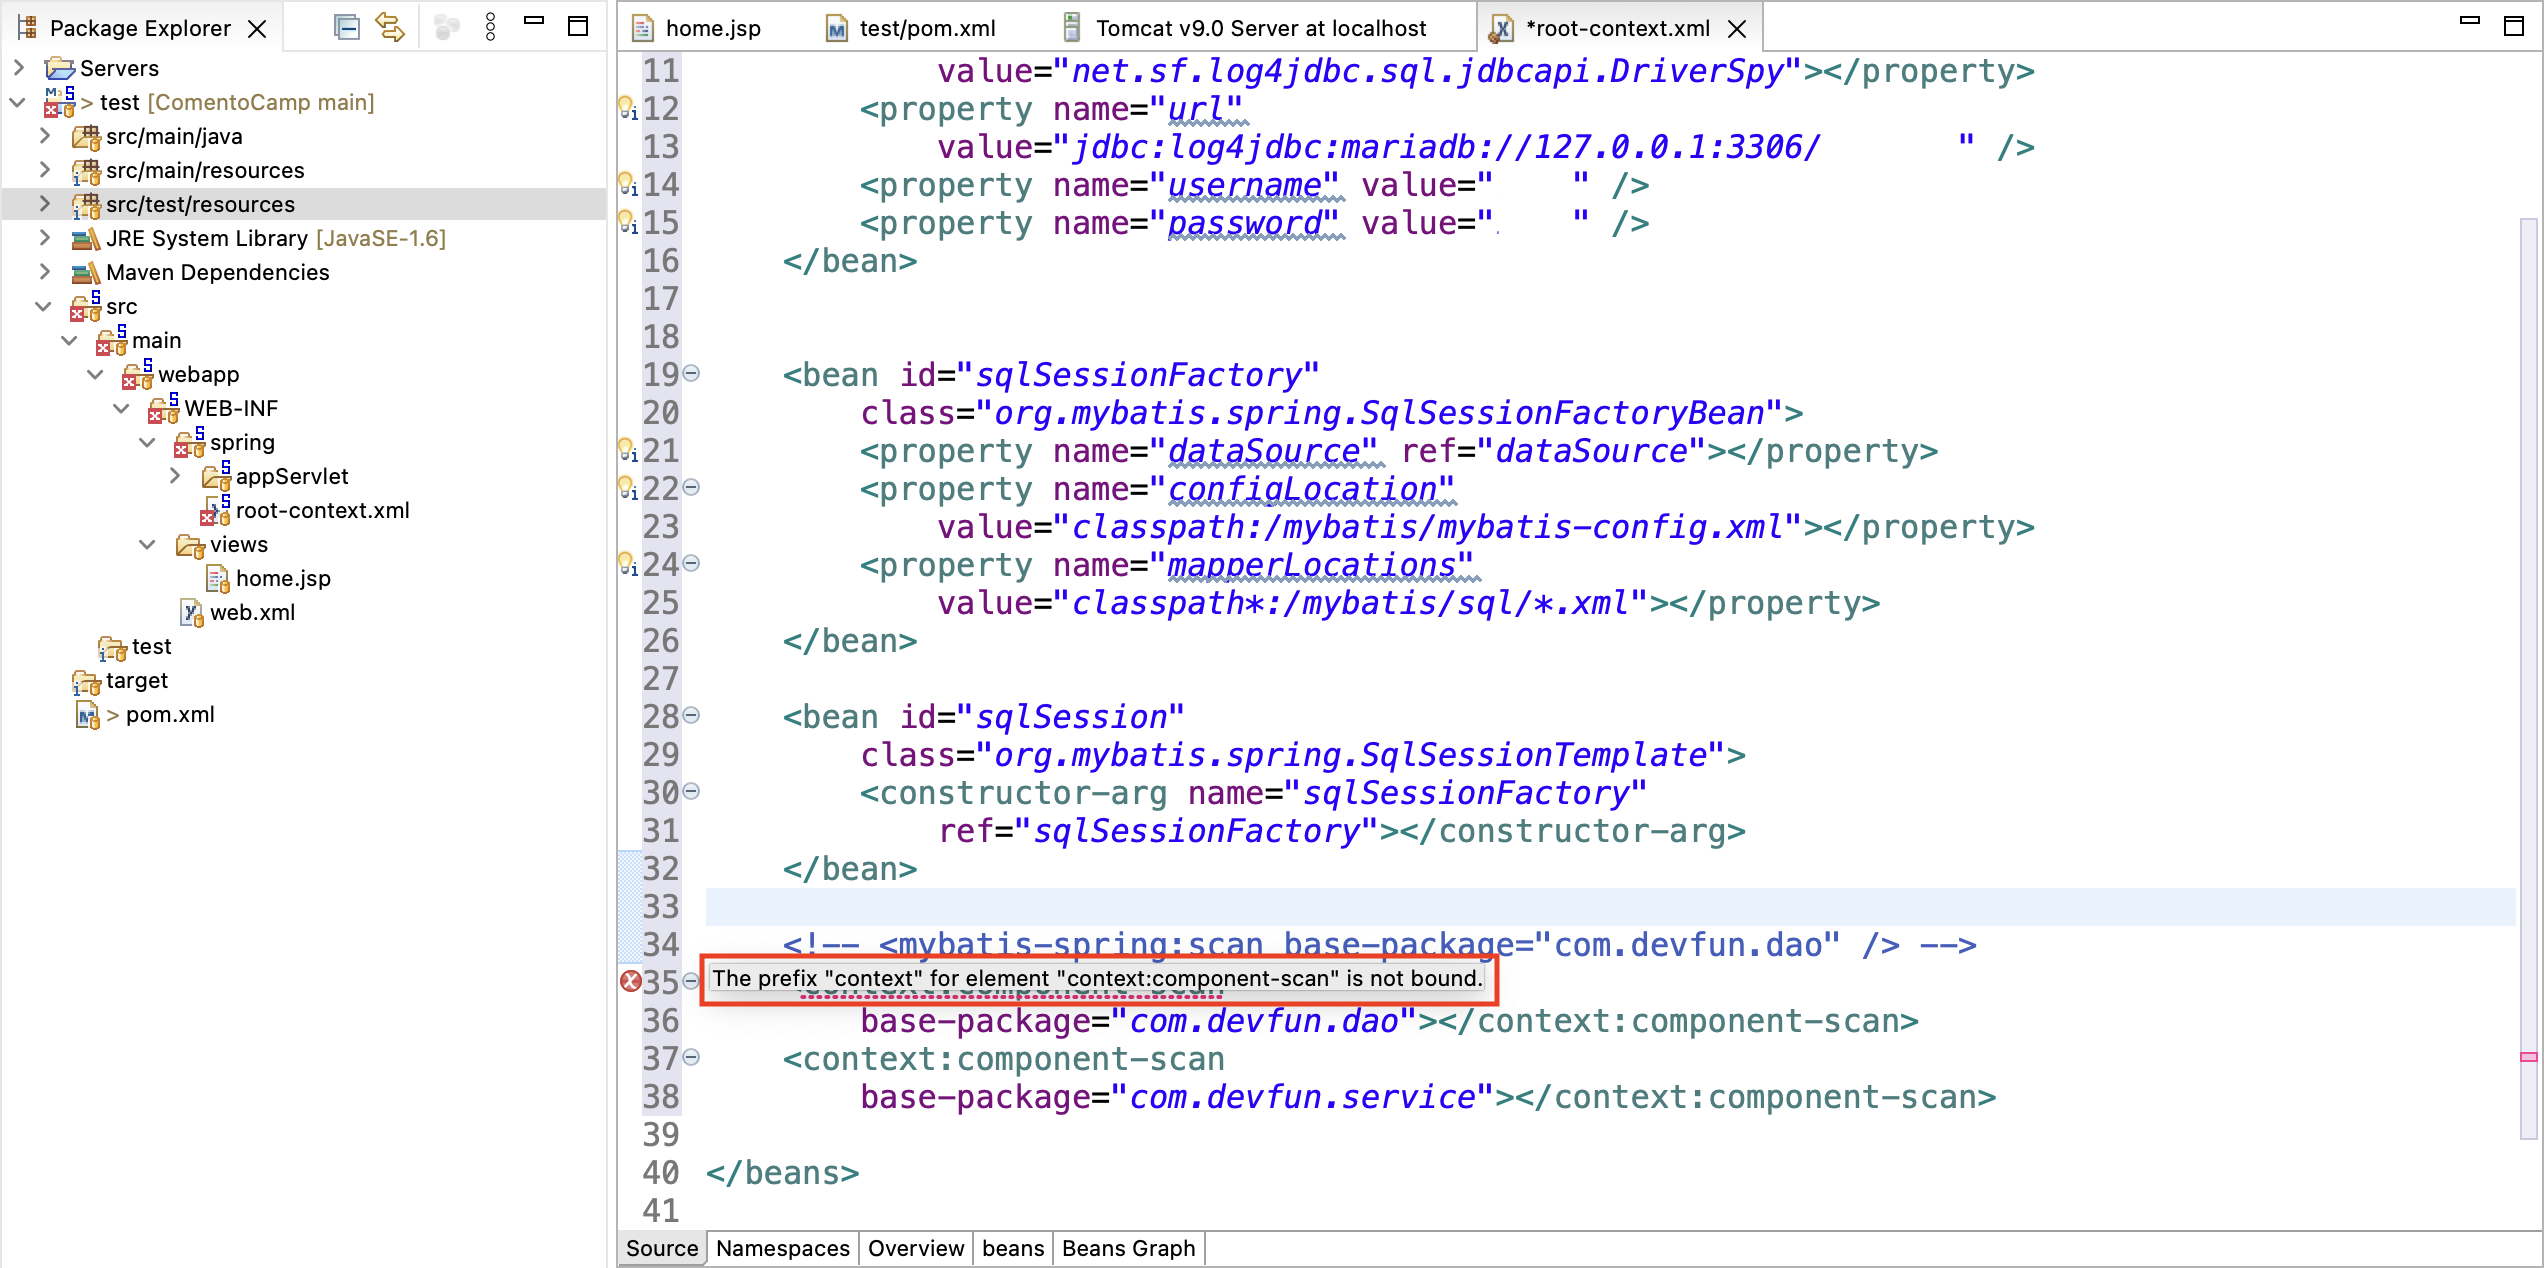Click the pom.xml file icon in tree
The height and width of the screenshot is (1268, 2544).
coord(87,715)
